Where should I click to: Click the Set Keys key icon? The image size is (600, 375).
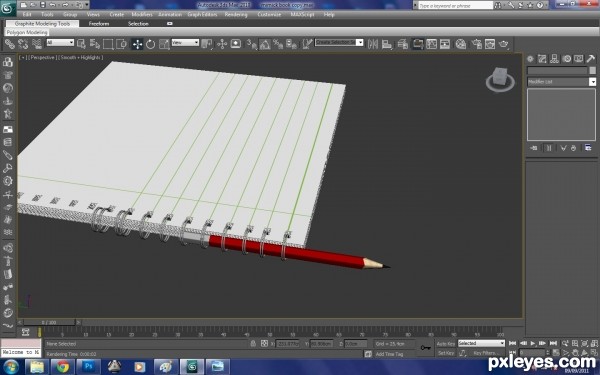point(425,348)
